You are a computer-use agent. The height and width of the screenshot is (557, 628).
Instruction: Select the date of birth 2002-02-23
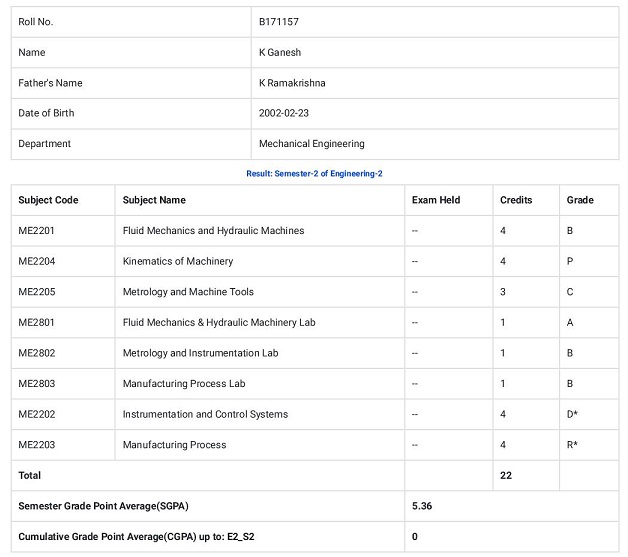click(x=284, y=113)
